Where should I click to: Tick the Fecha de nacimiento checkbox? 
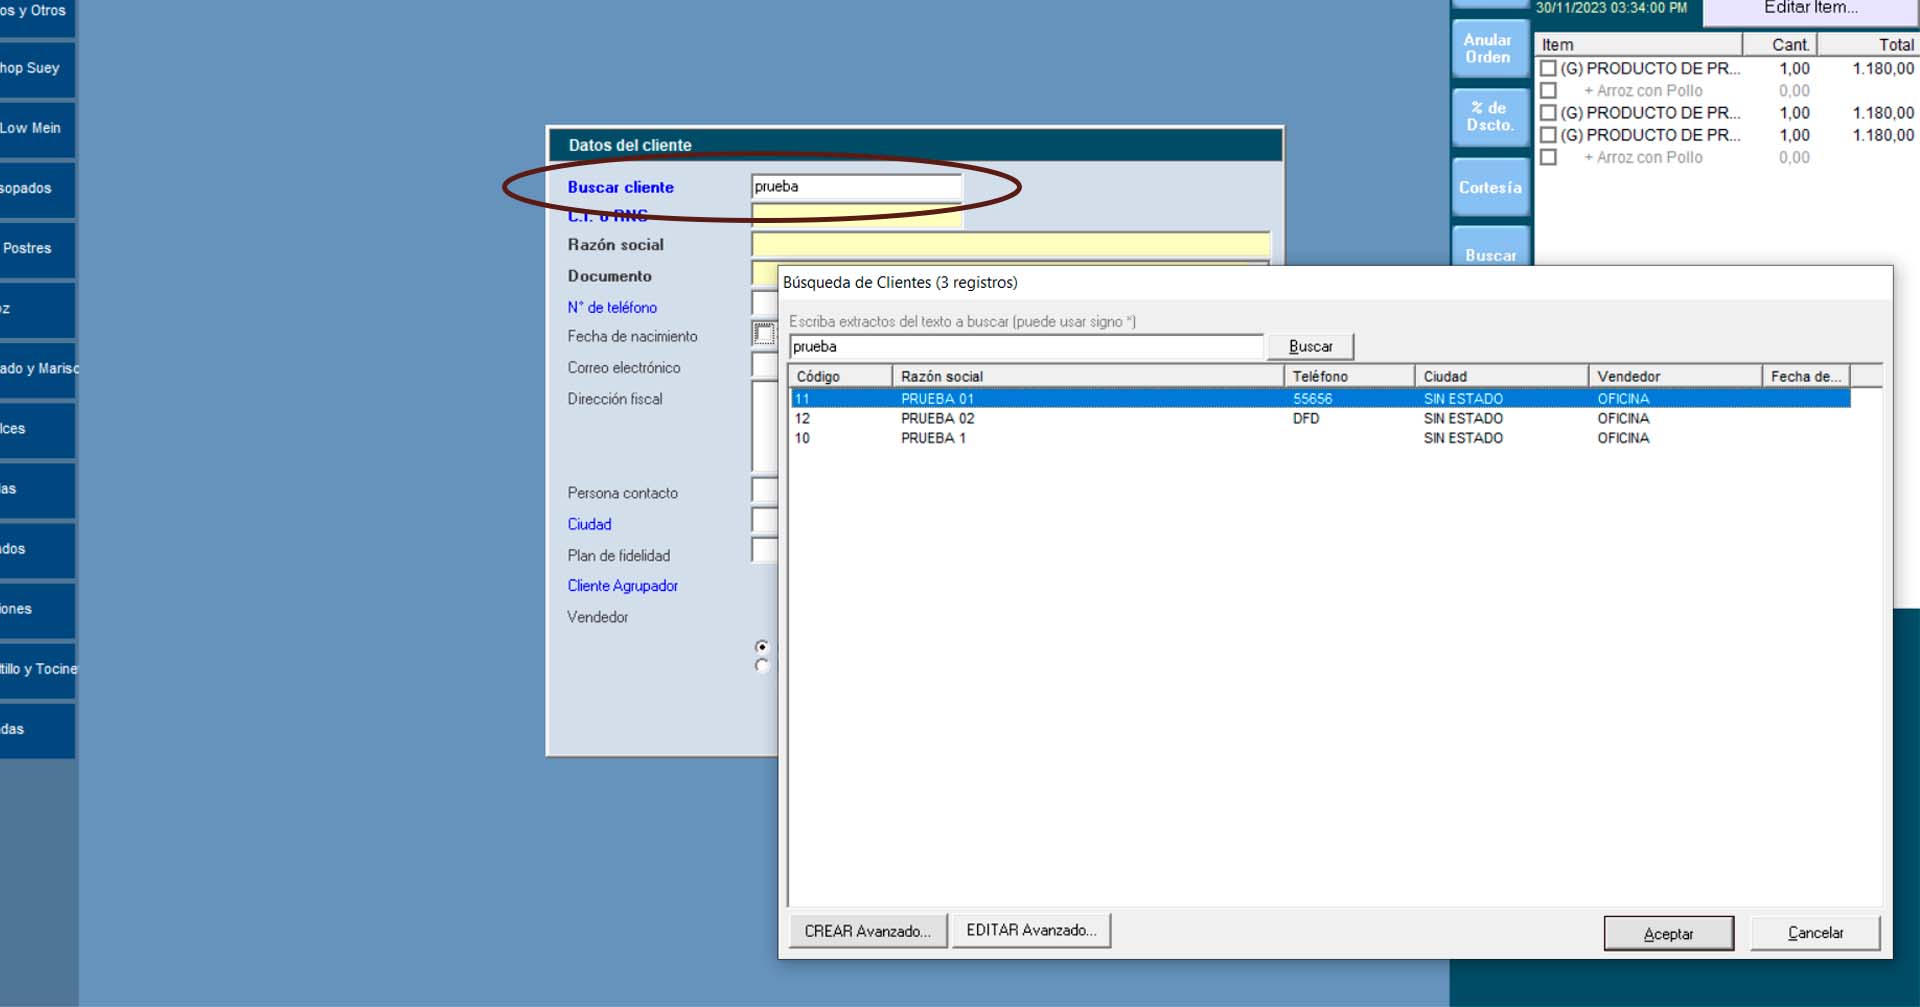(764, 334)
